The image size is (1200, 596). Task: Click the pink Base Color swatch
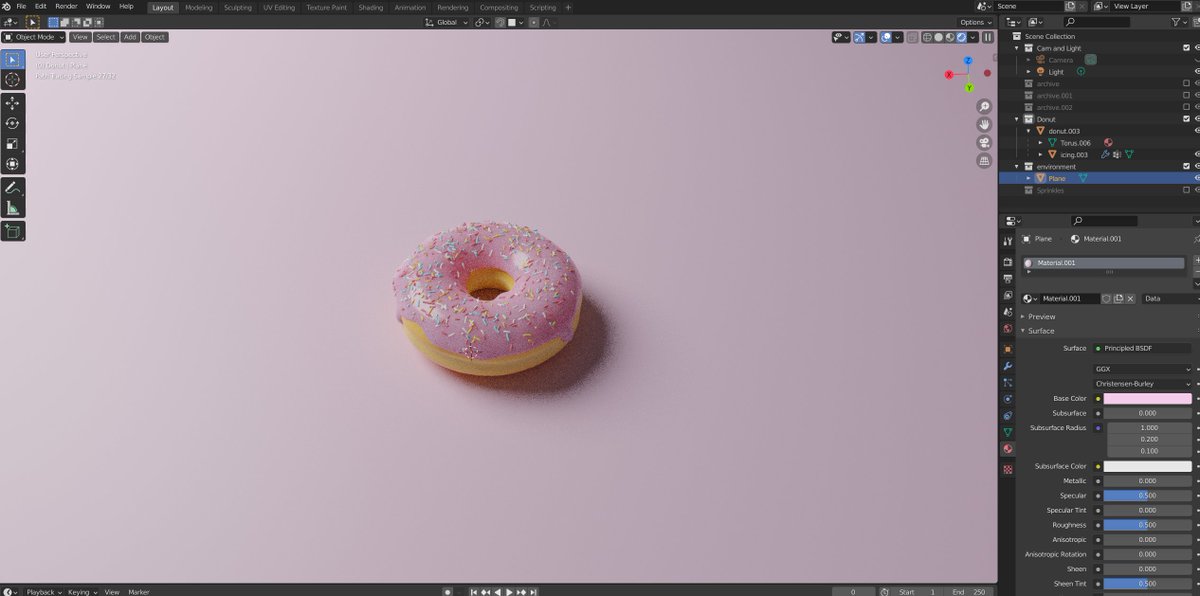click(x=1148, y=398)
